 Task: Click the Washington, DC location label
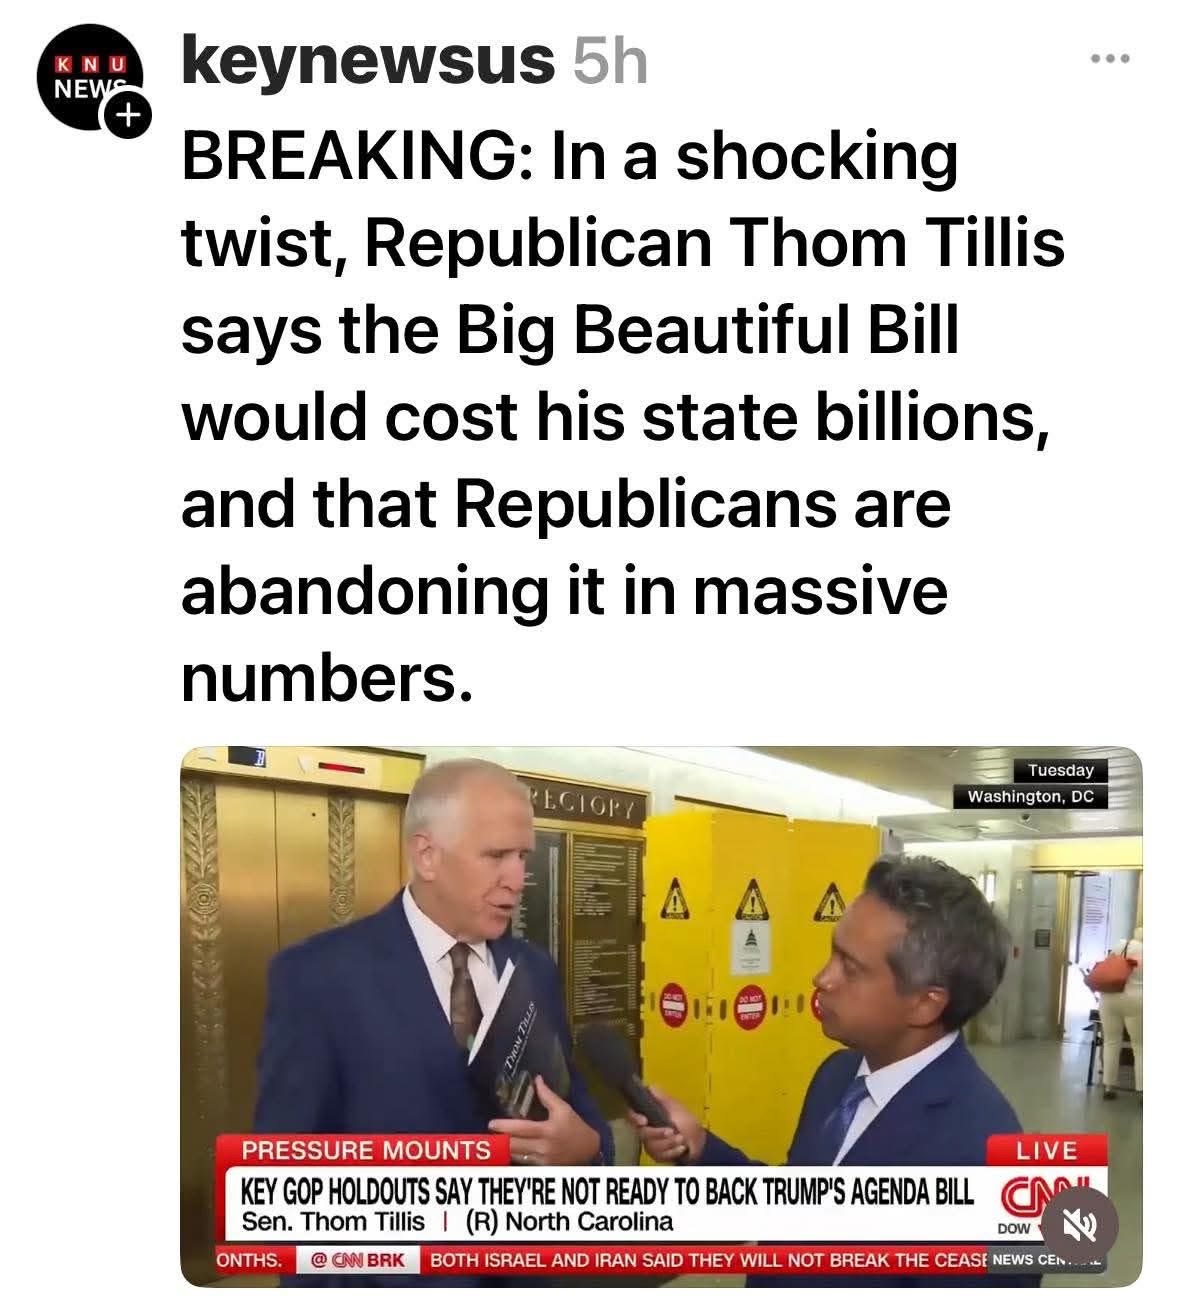pos(1030,797)
